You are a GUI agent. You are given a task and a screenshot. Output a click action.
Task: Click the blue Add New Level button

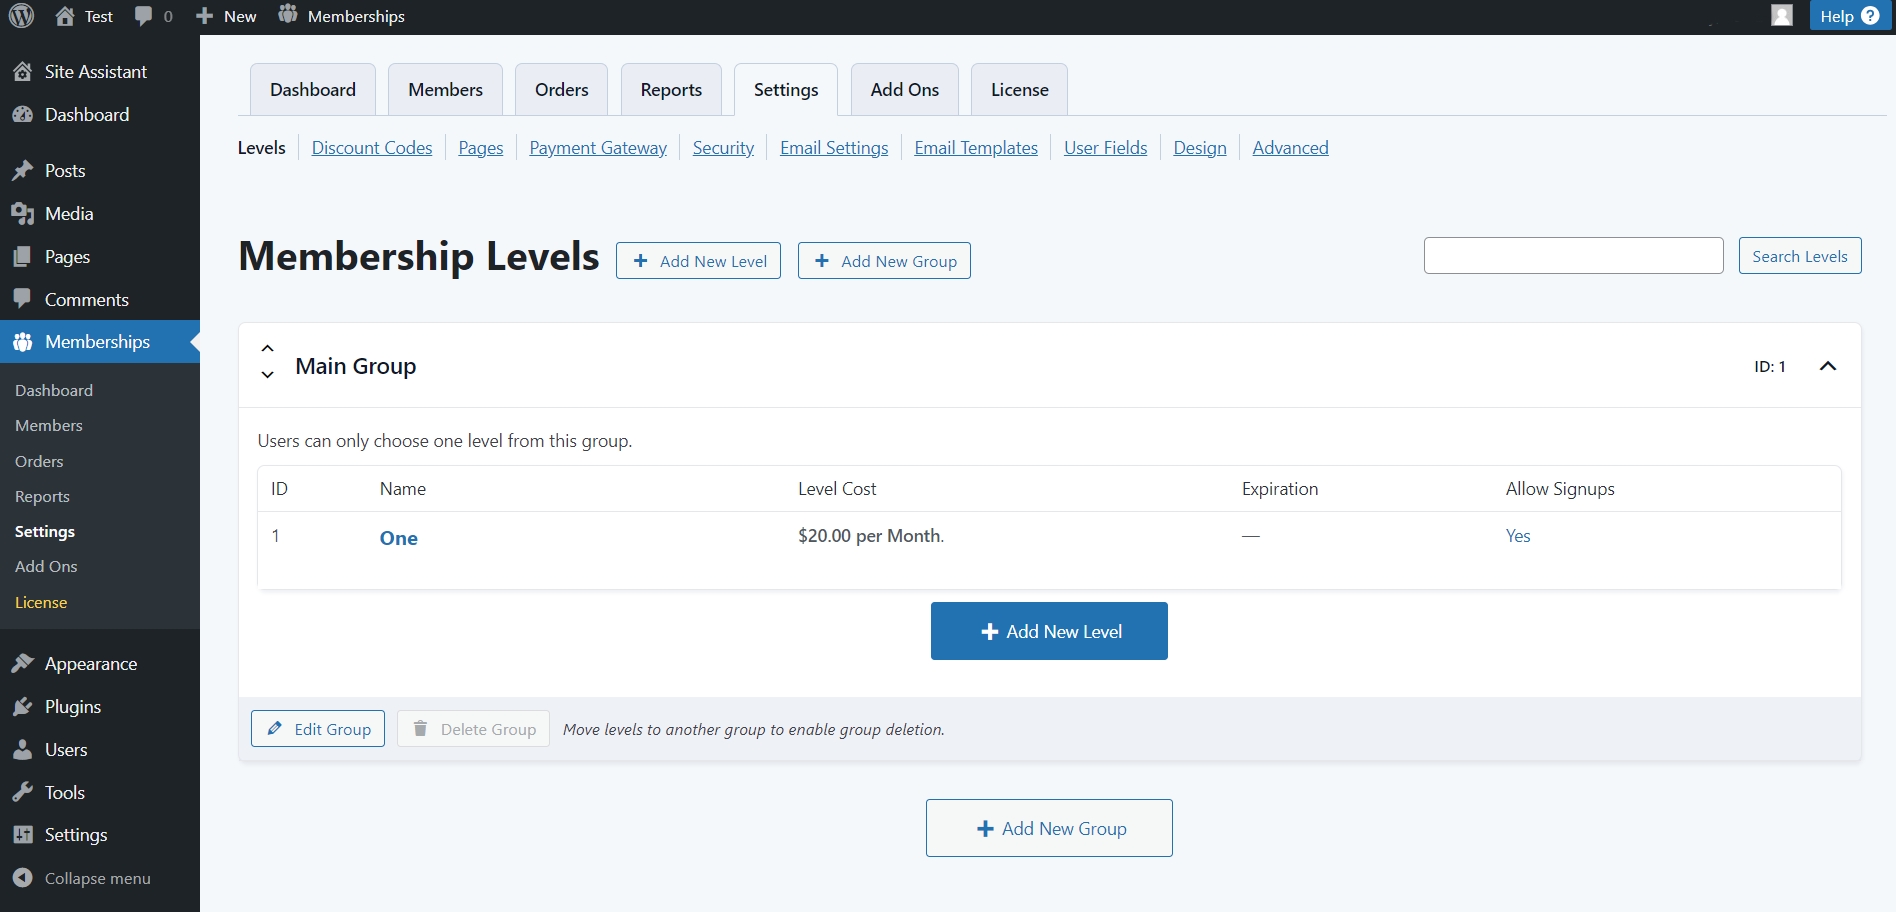1049,631
